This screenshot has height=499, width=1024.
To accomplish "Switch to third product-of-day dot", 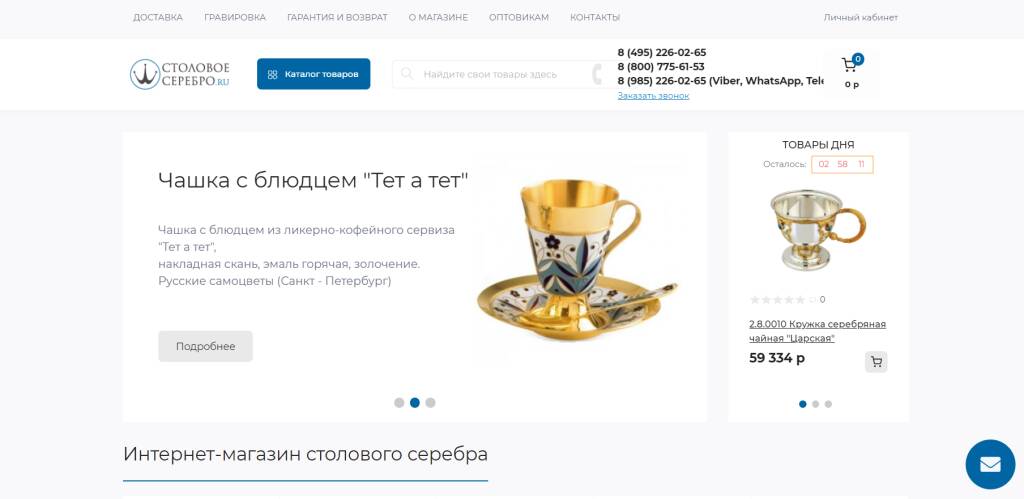I will tap(828, 404).
